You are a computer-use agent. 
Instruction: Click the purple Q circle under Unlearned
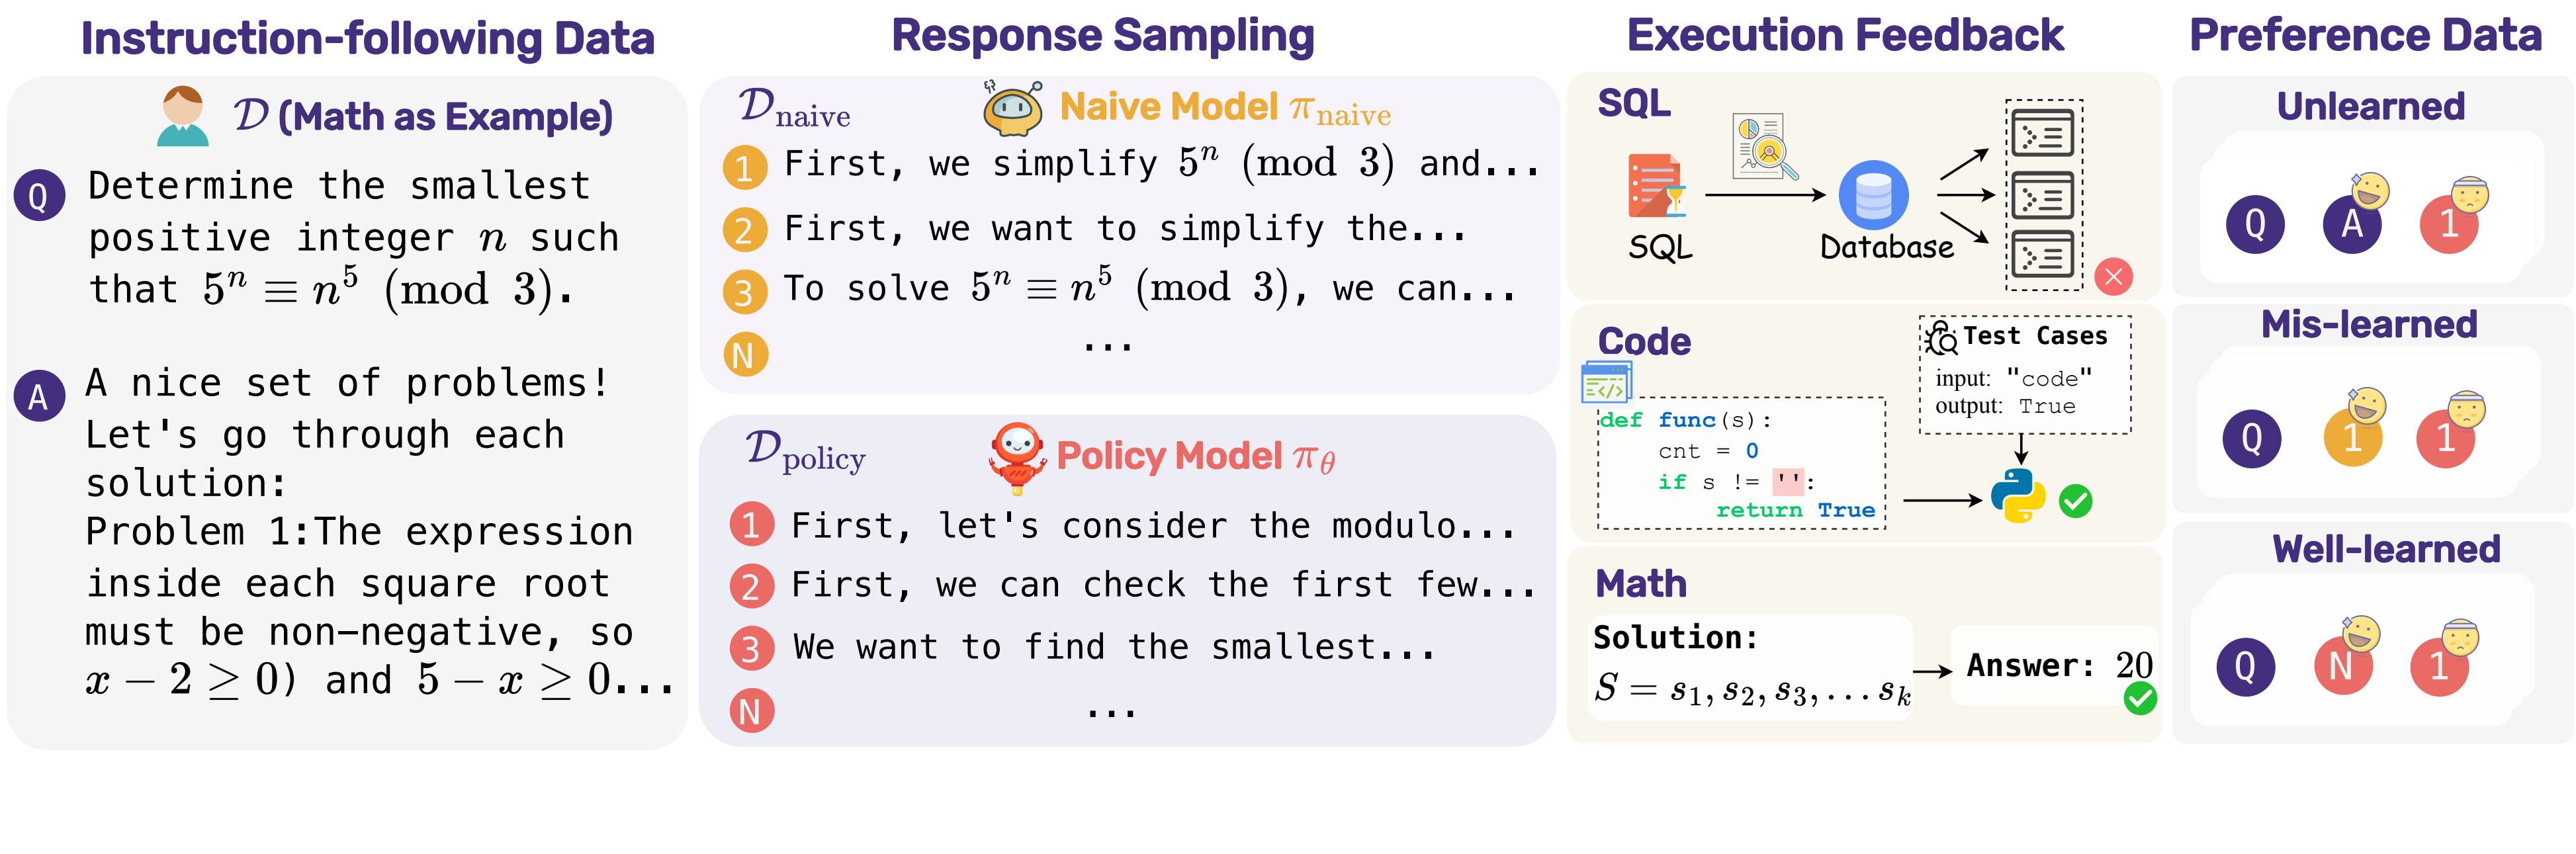pos(2255,223)
